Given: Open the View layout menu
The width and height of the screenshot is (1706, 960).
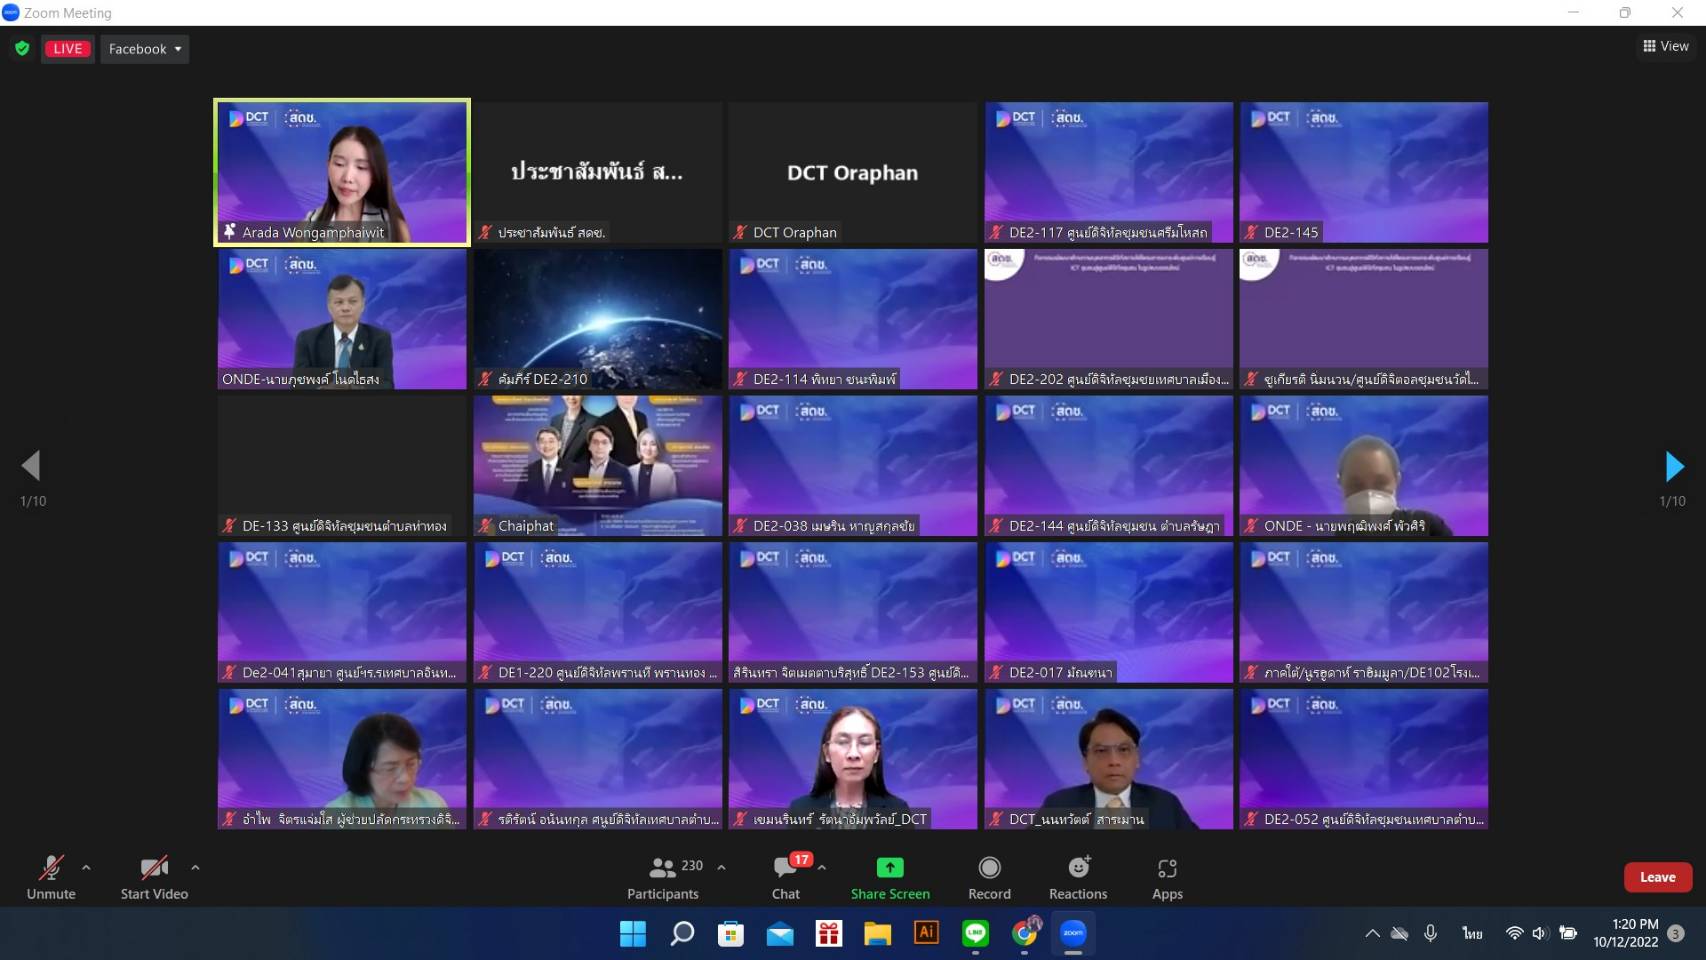Looking at the screenshot, I should [x=1665, y=46].
